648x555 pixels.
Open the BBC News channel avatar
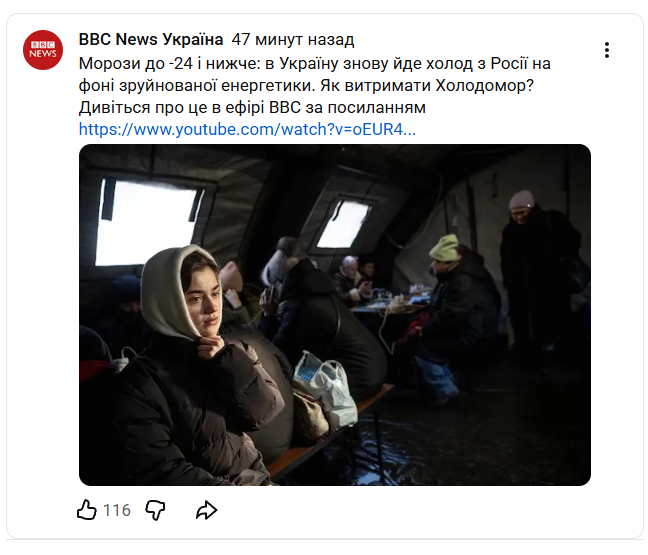click(43, 50)
